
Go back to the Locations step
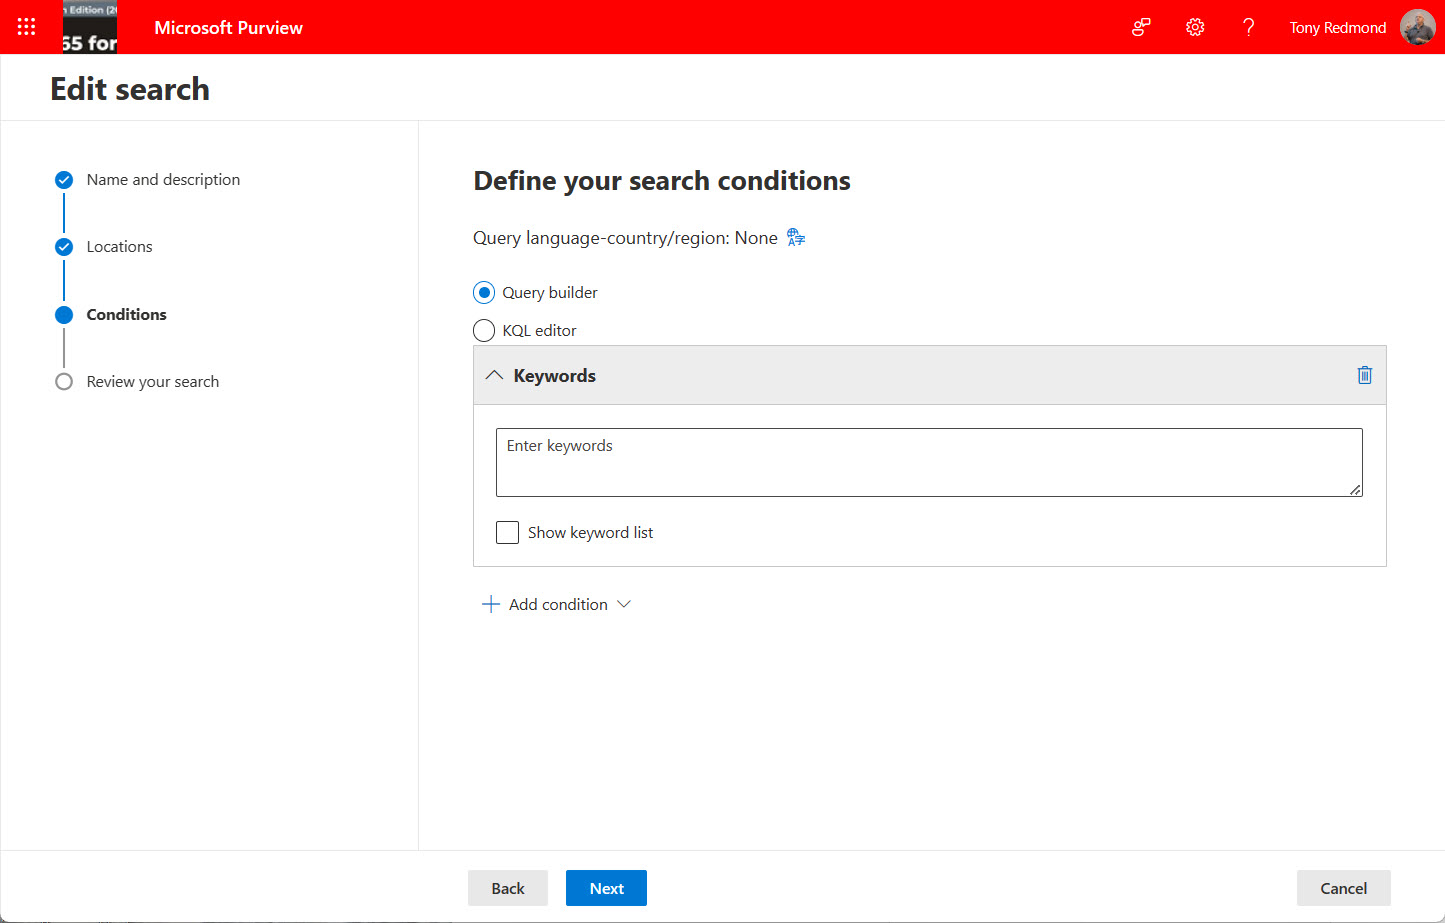tap(119, 246)
